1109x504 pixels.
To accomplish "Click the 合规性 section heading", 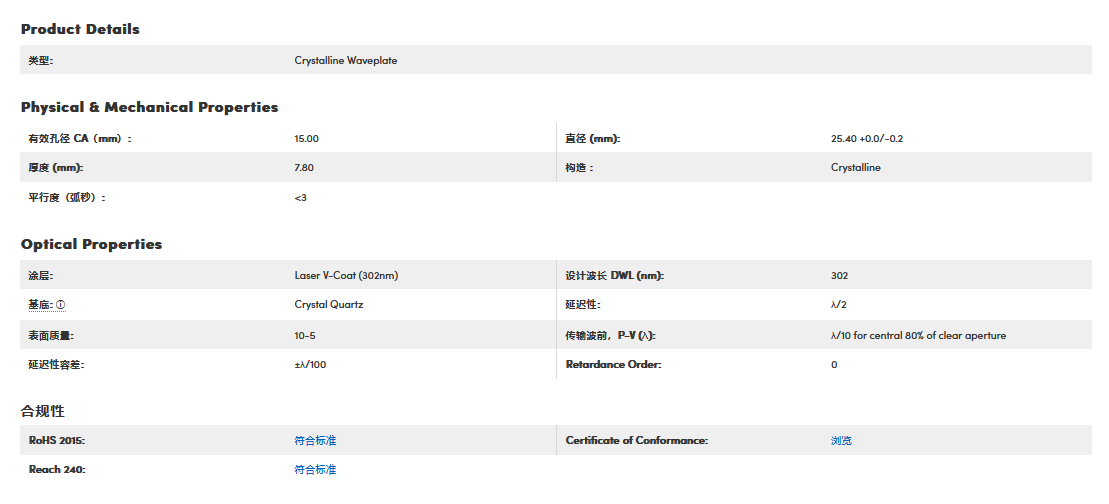I will click(x=43, y=411).
